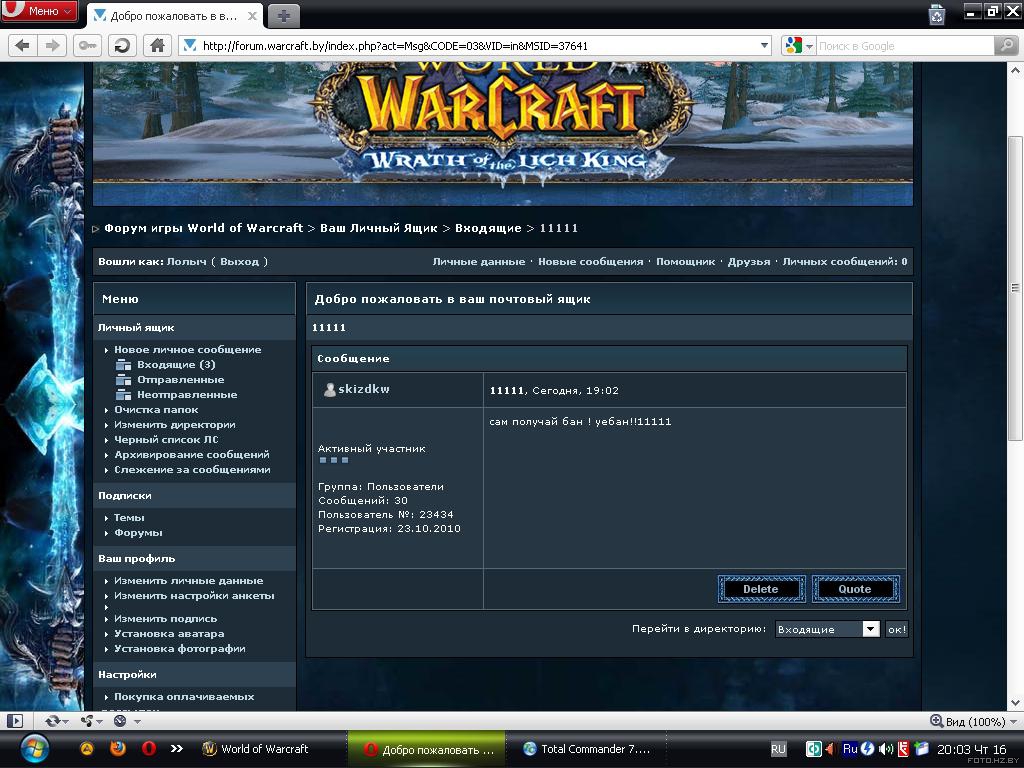Open 'Изменить подпись' profile link
The image size is (1024, 768).
pos(166,618)
